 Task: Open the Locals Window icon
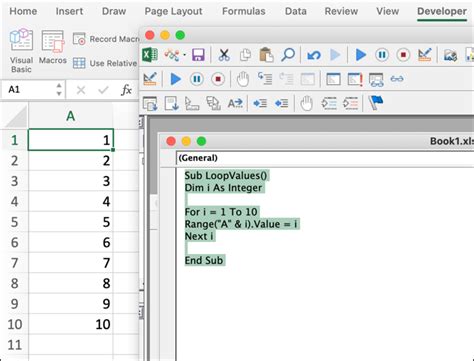[x=333, y=79]
